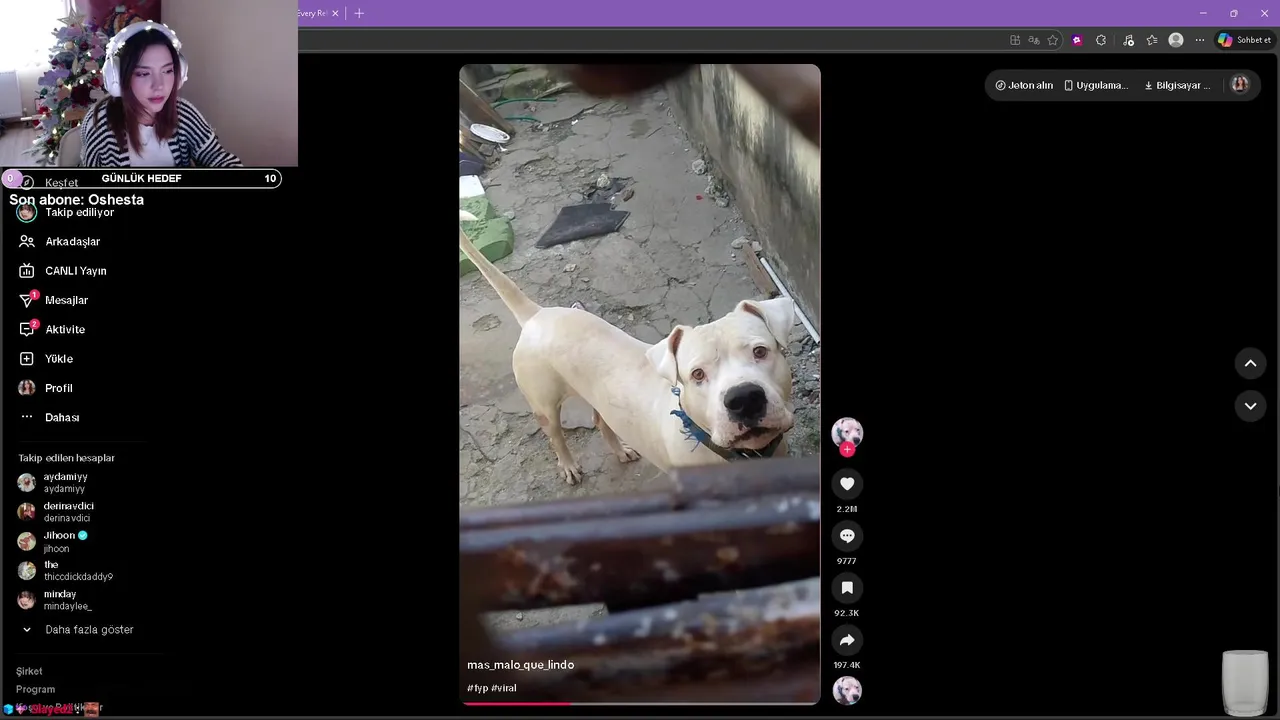Open the comments bubble showing 9777
This screenshot has width=1280, height=720.
[x=847, y=536]
